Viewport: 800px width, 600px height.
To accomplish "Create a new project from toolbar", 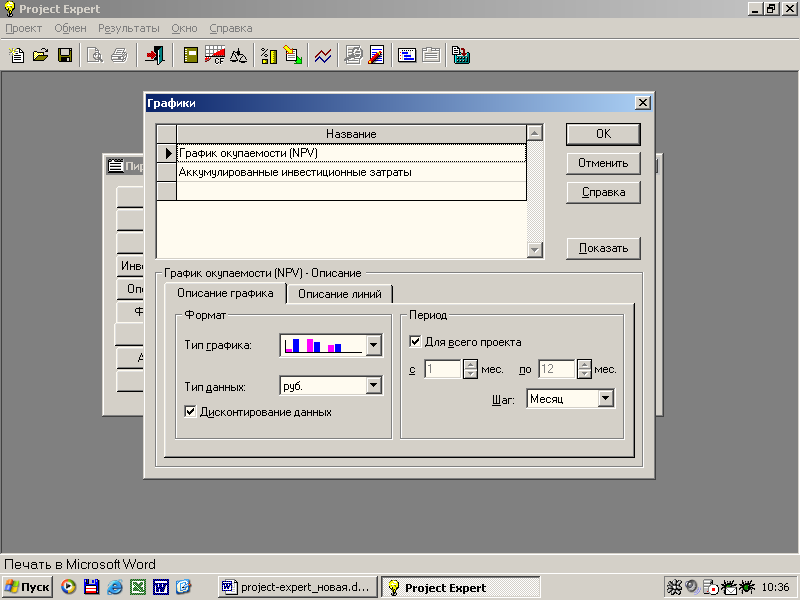I will 17,55.
